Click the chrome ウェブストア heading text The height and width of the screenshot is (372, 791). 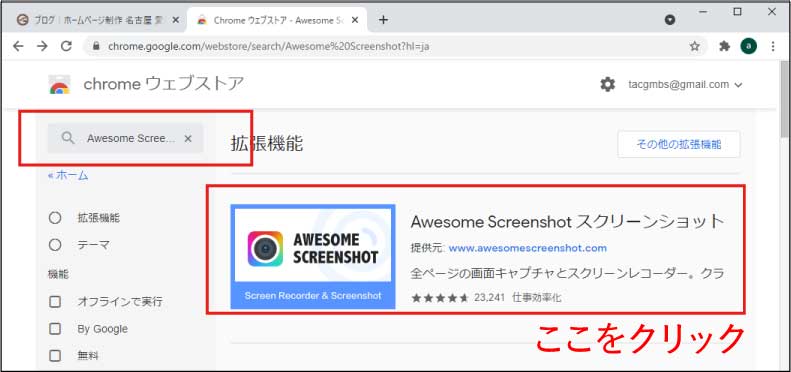163,84
